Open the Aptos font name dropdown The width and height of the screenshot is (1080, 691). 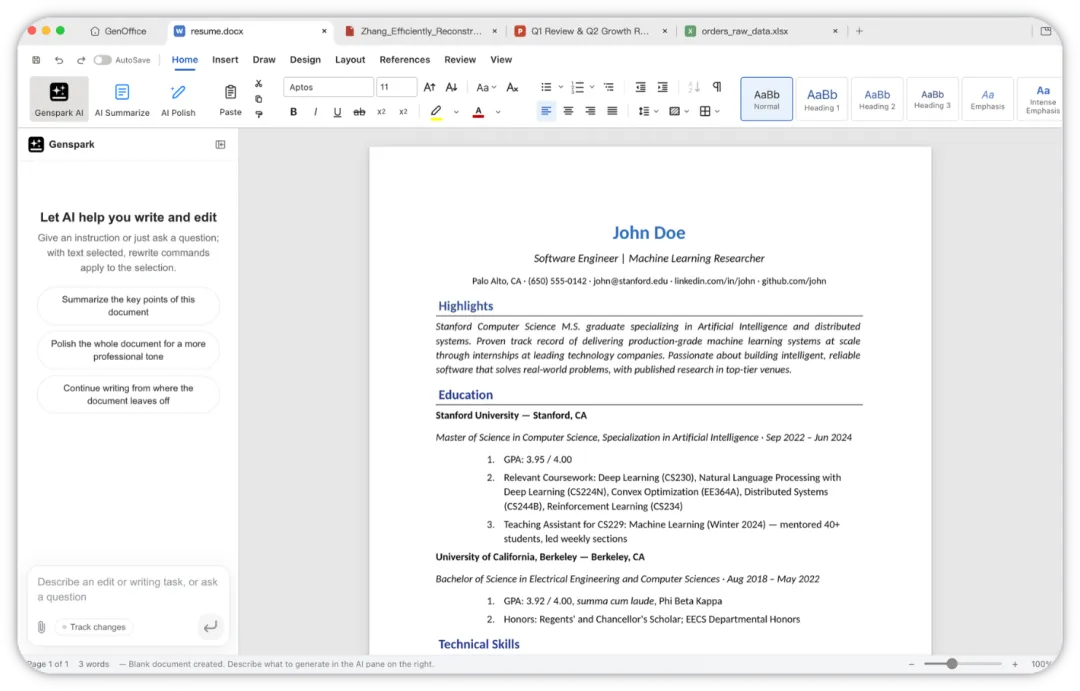pyautogui.click(x=329, y=87)
